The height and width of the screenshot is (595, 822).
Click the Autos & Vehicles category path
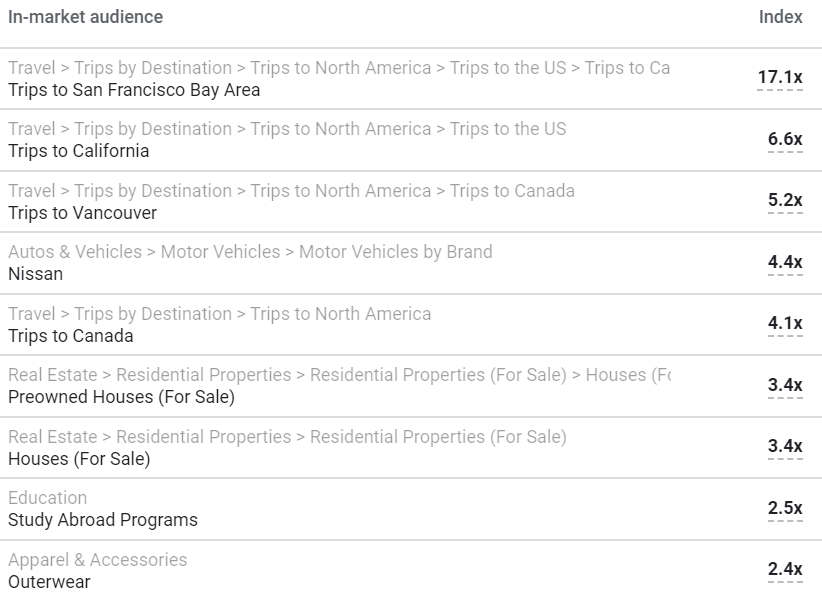(250, 252)
